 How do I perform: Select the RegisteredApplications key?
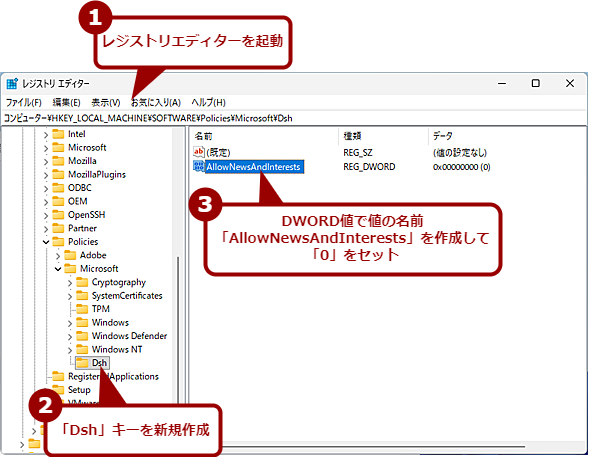coord(113,377)
